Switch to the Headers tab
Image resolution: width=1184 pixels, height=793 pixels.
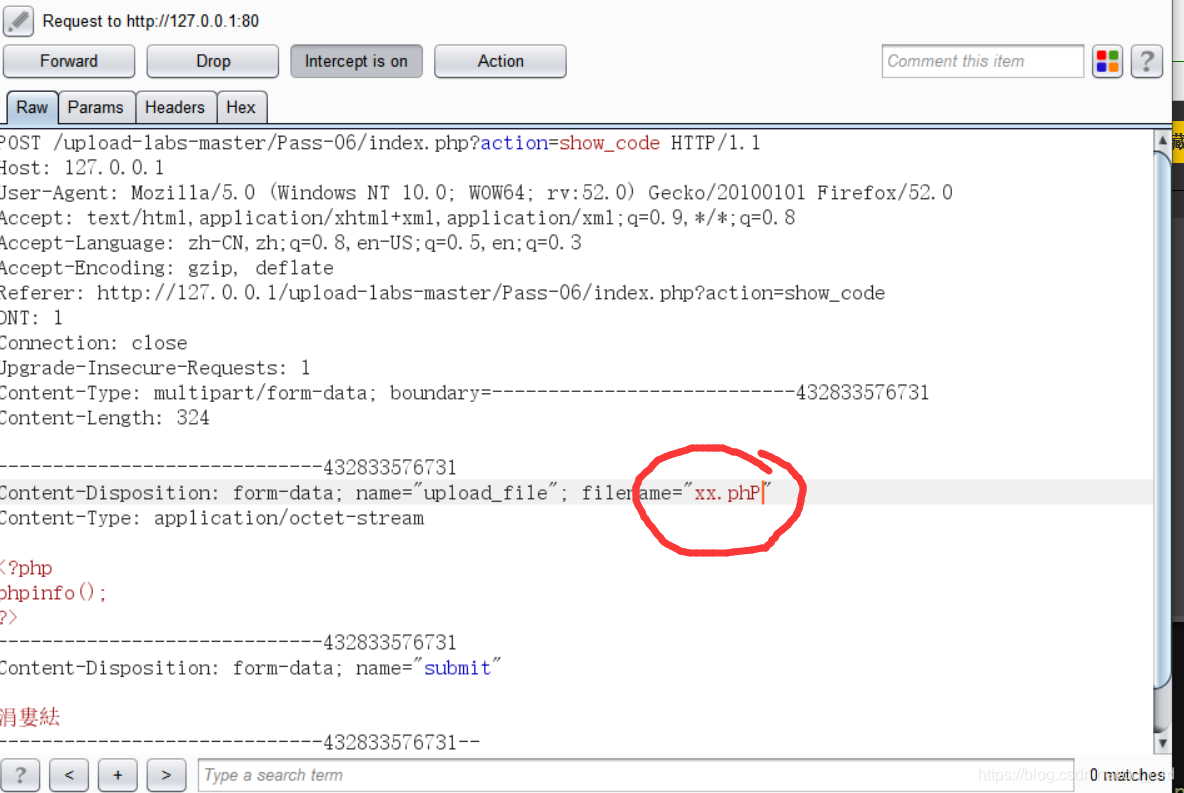[174, 107]
